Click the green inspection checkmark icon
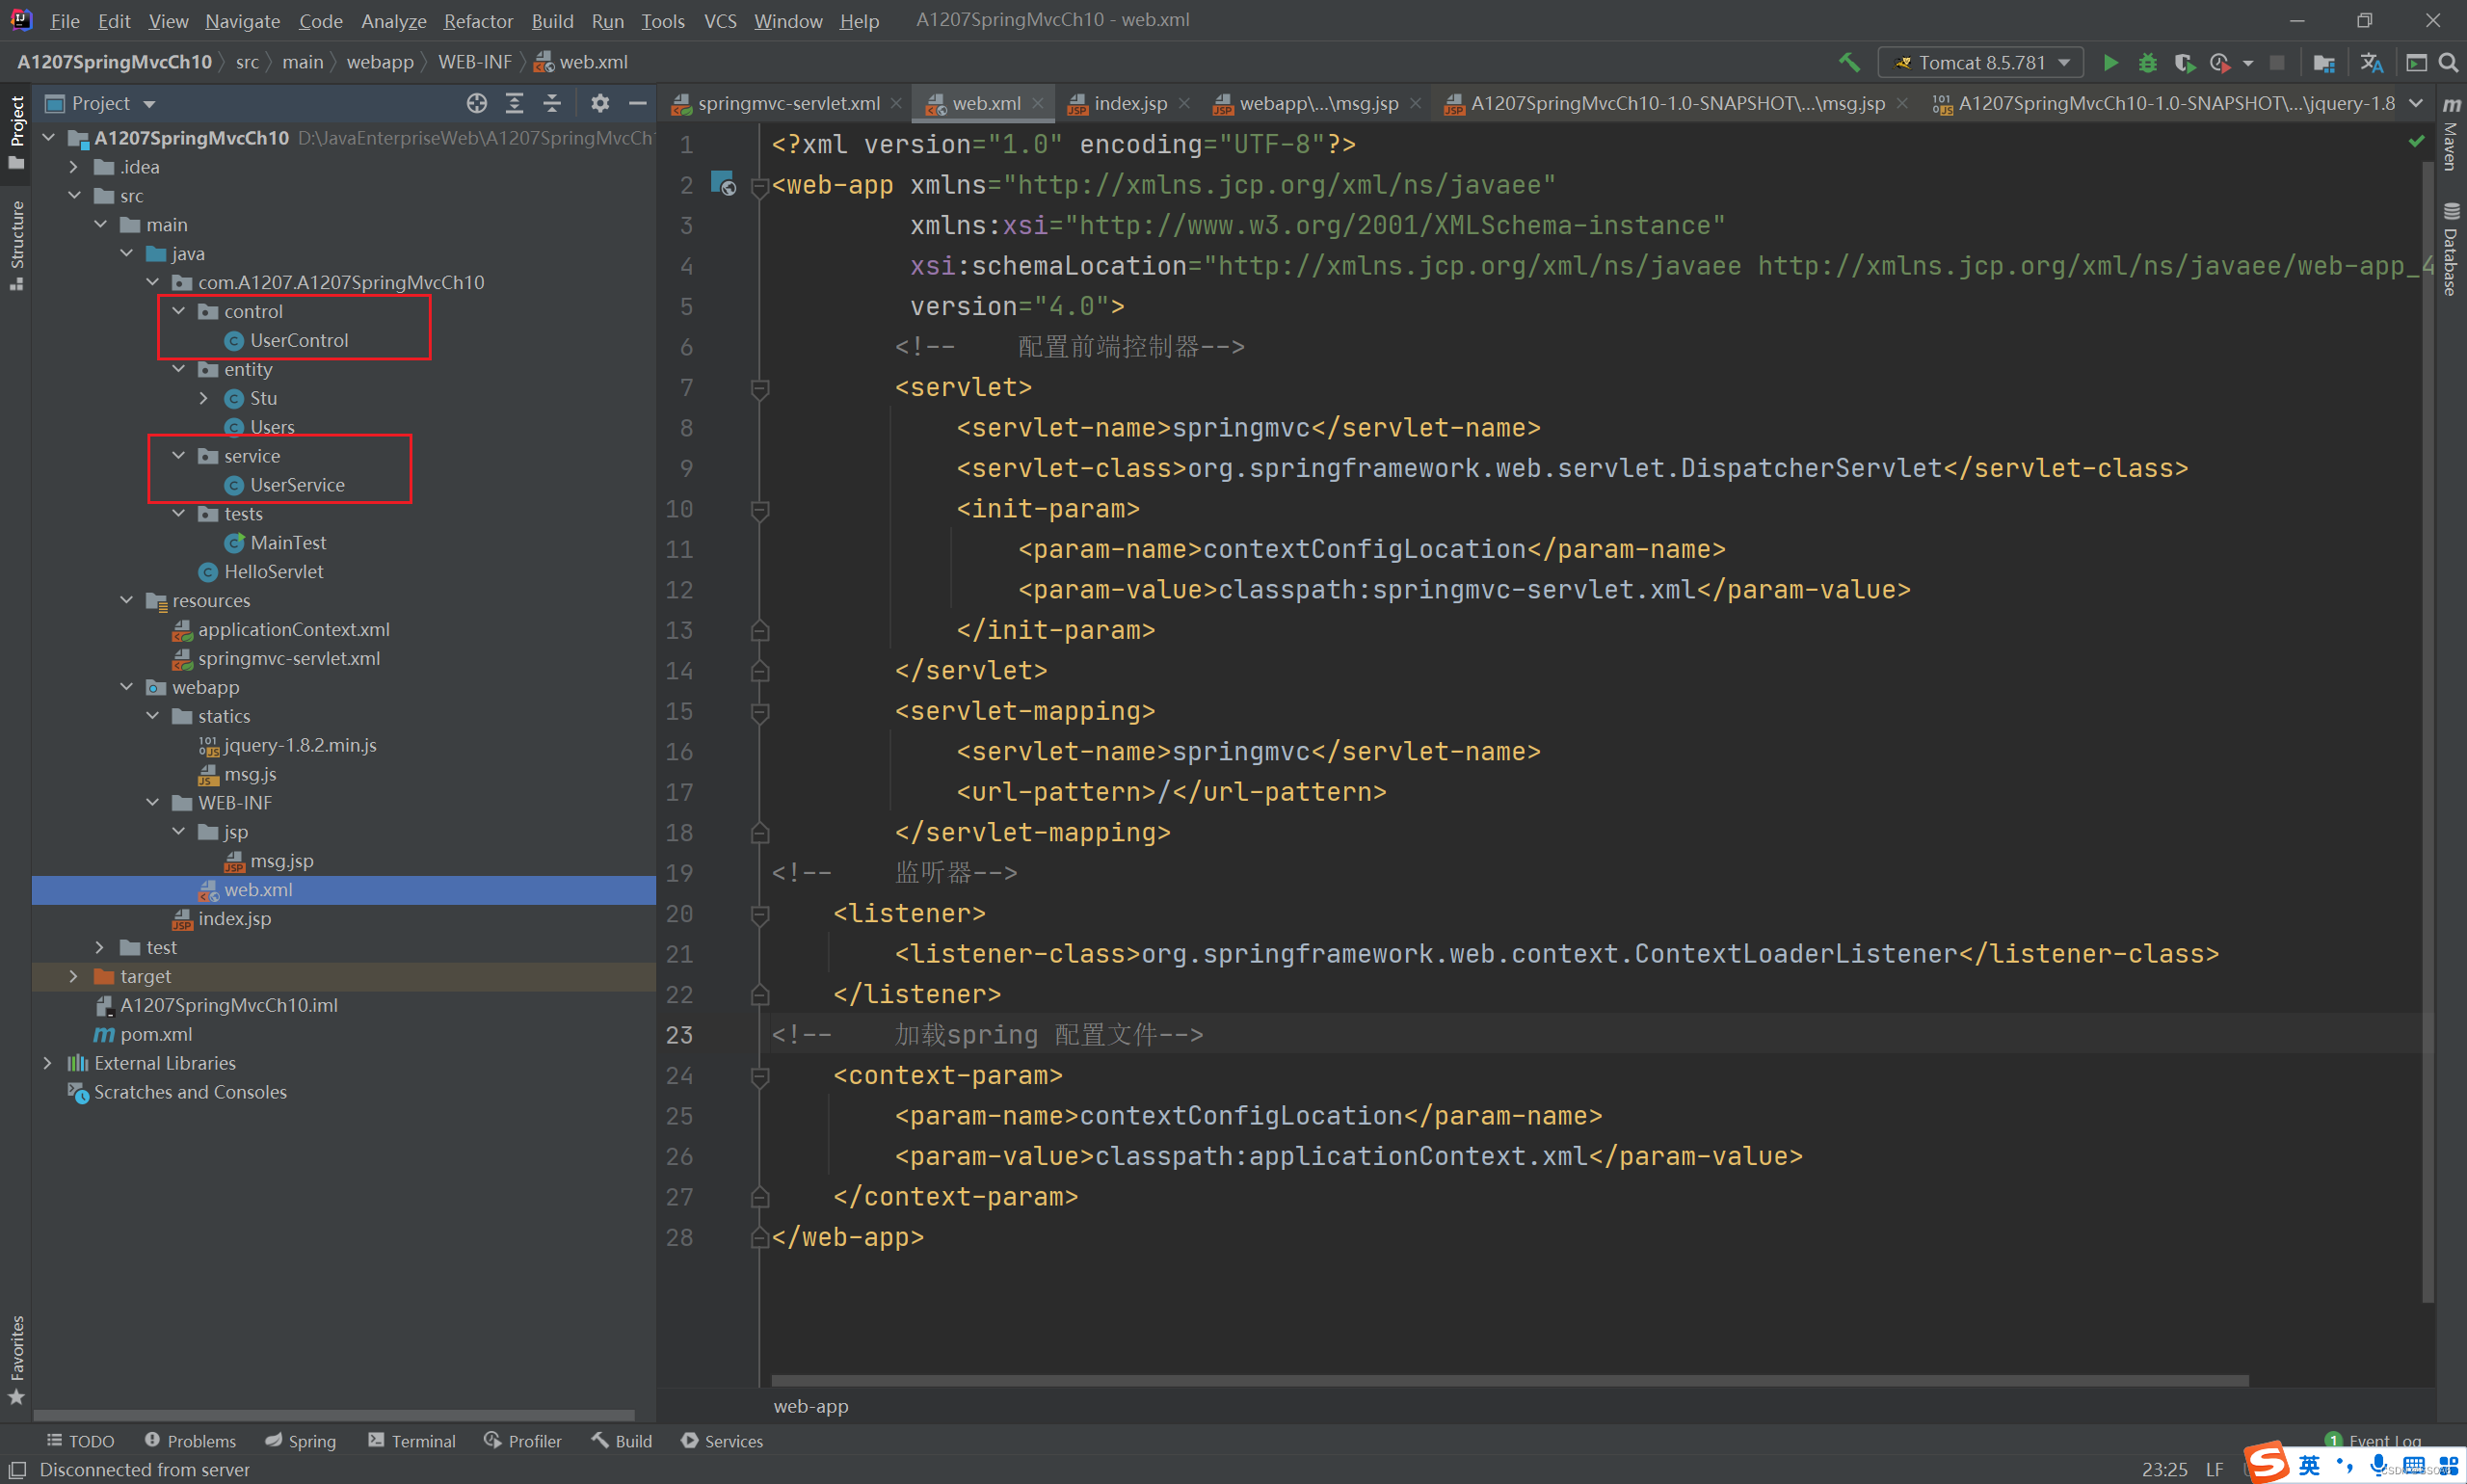 (x=2417, y=141)
